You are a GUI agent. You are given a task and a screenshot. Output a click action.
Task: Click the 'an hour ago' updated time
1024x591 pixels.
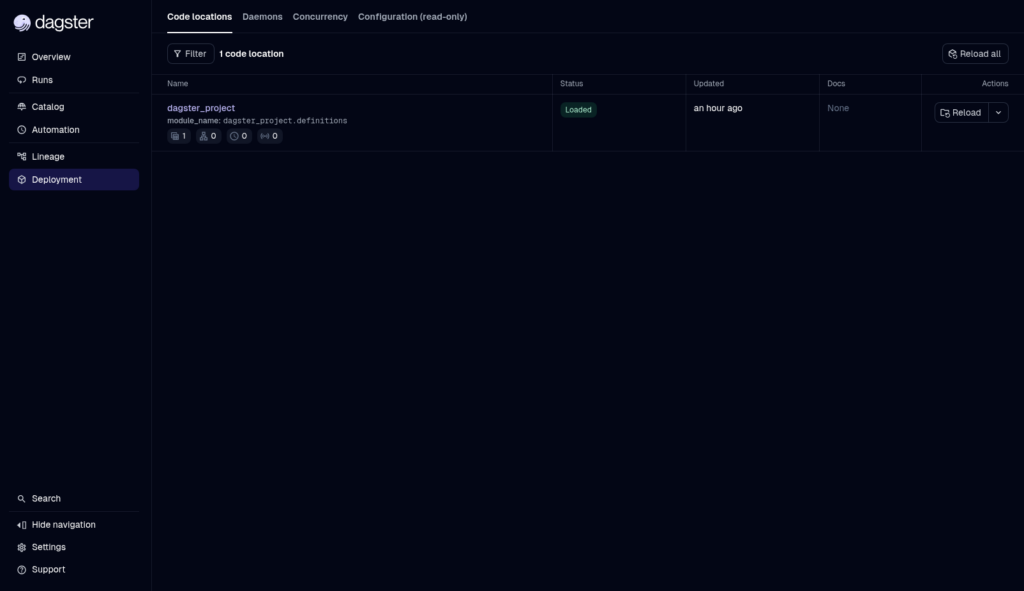tap(718, 108)
